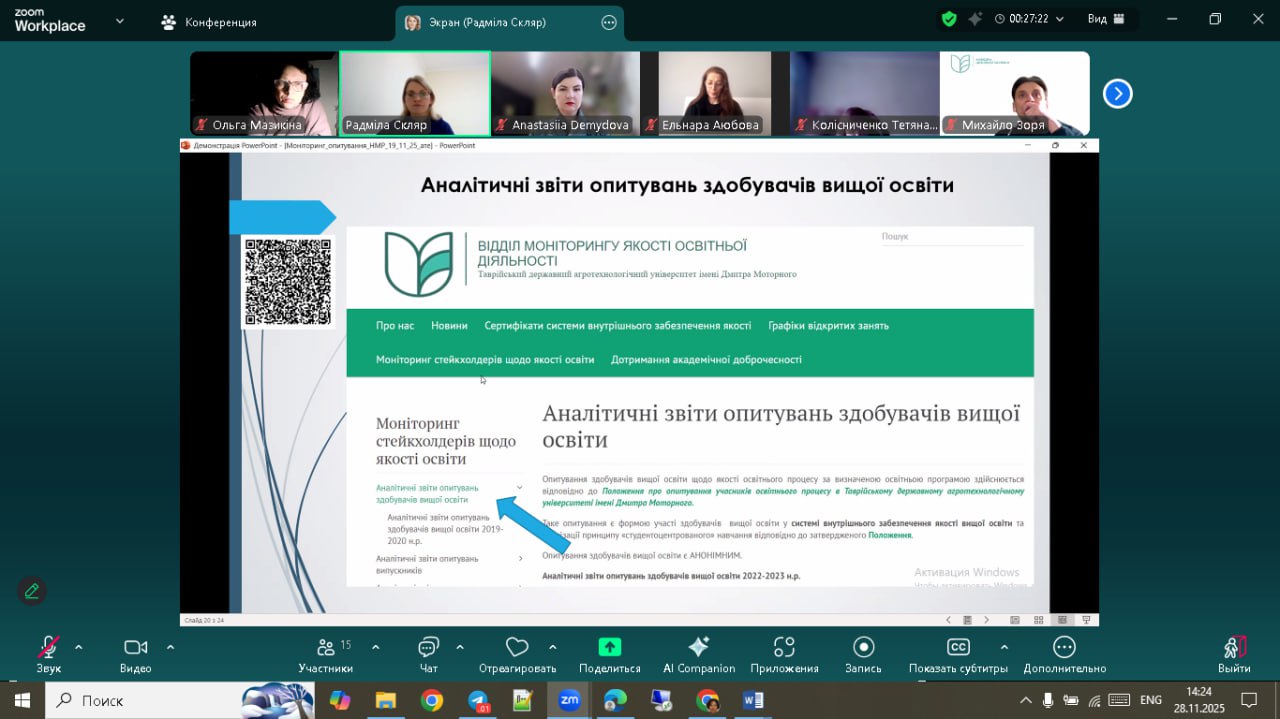Switch to the Конференция tab
The width and height of the screenshot is (1280, 719).
(210, 22)
